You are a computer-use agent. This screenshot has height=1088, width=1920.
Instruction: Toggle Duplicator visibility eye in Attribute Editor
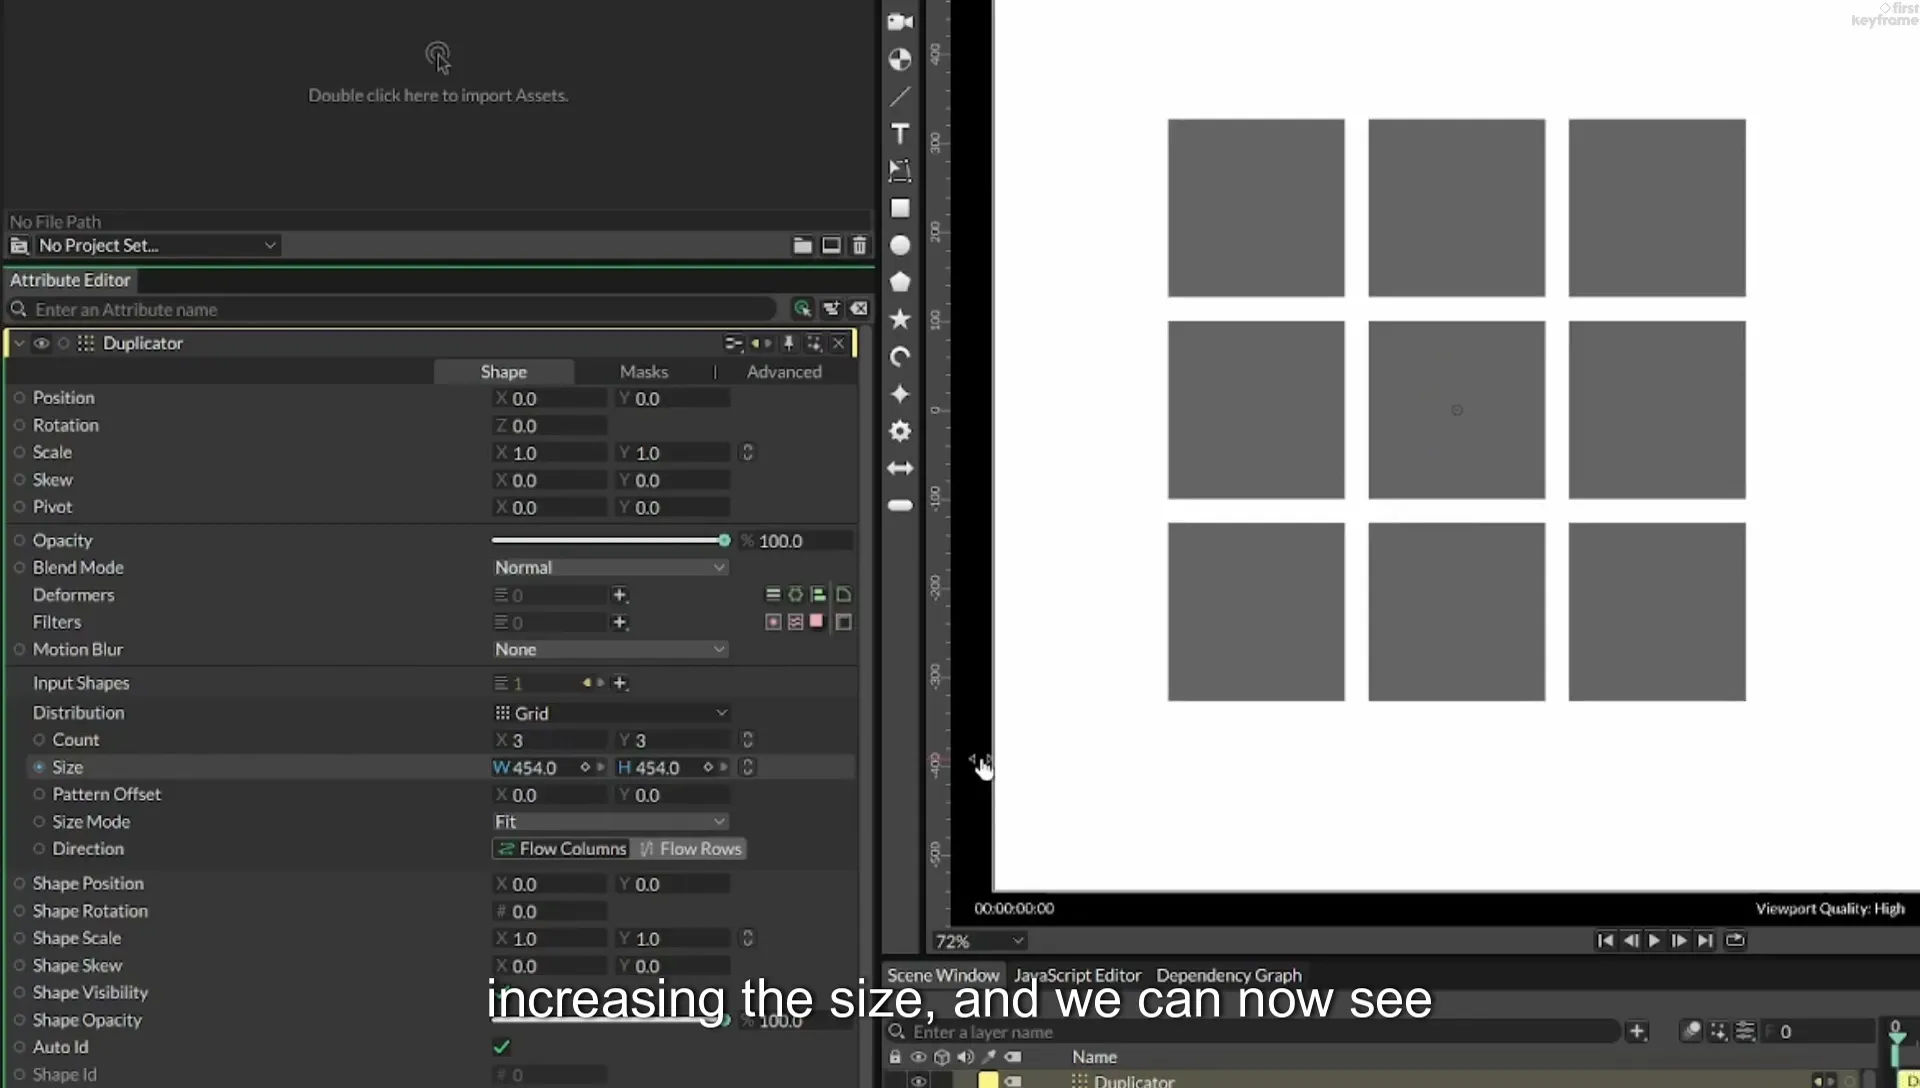(41, 343)
